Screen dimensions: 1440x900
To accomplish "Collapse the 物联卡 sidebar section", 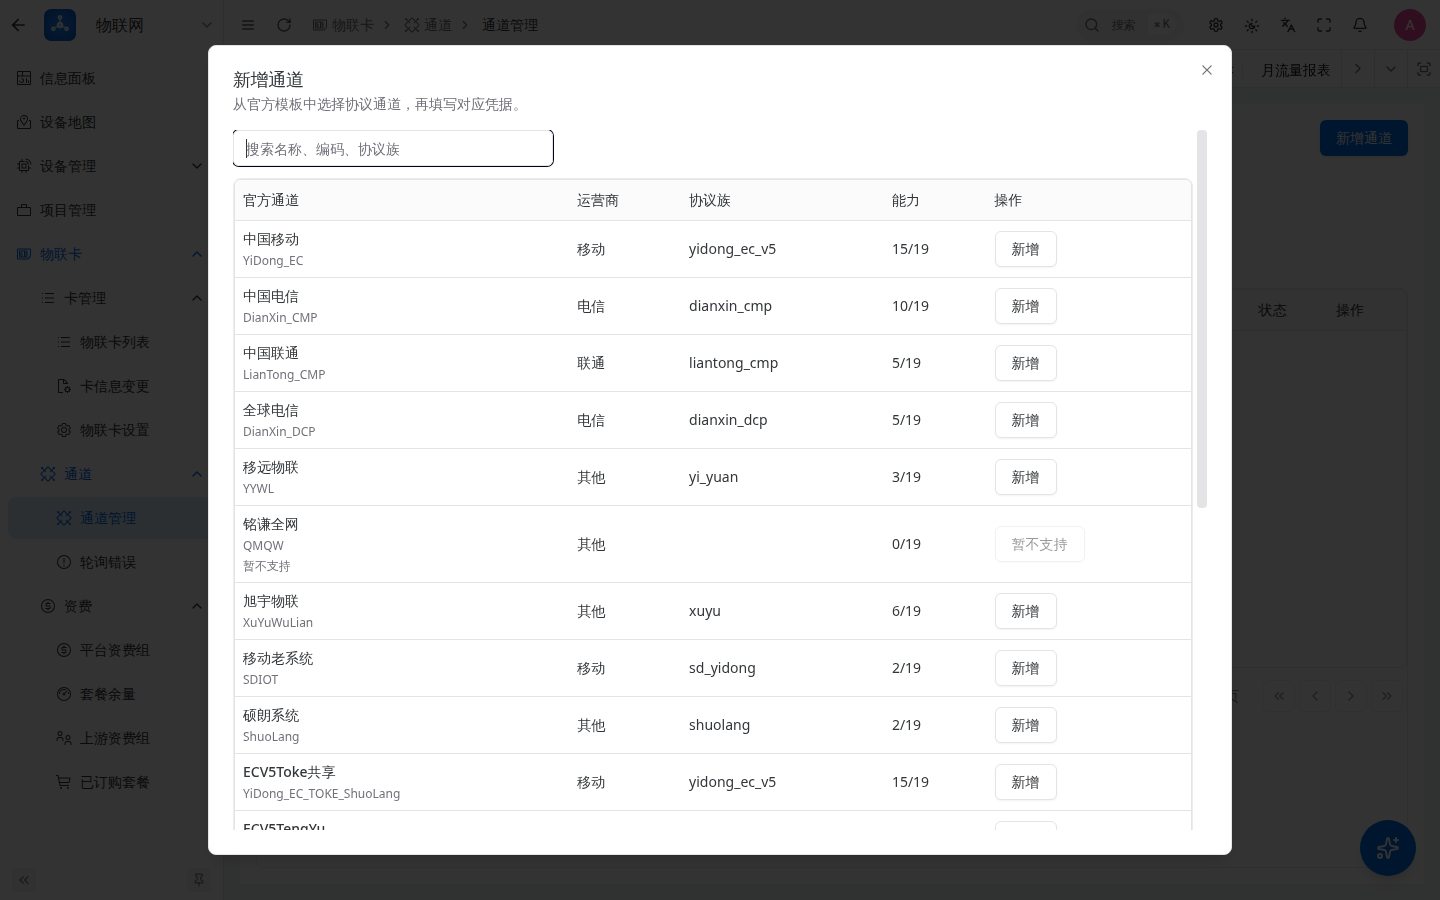I will 111,254.
